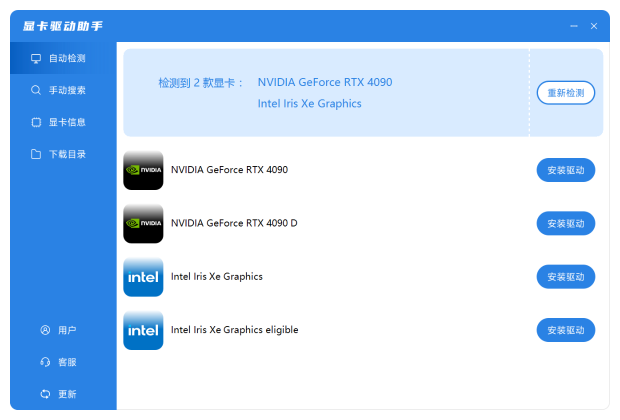Click the NVIDIA logo for GeForce RTX 4090
Image resolution: width=620 pixels, height=420 pixels.
point(143,170)
